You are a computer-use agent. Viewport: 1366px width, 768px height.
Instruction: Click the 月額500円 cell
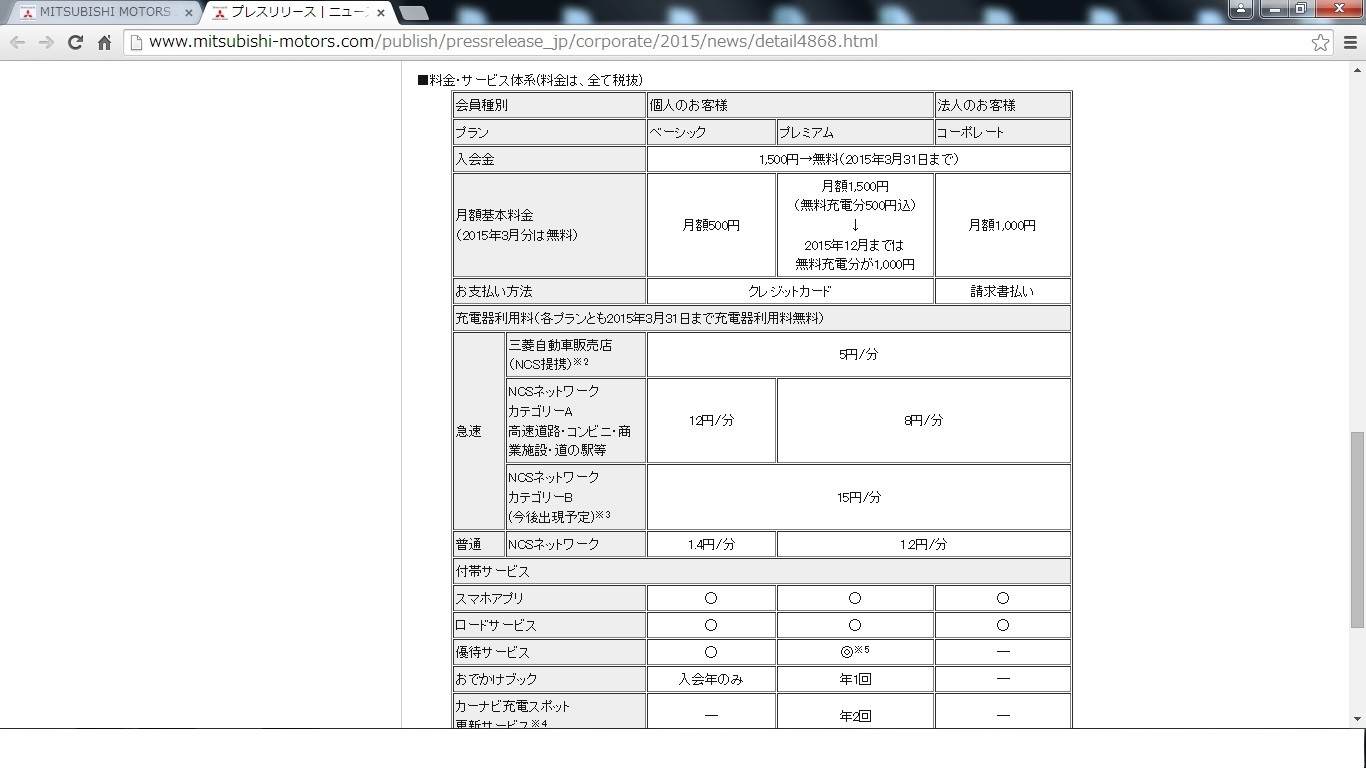(711, 225)
